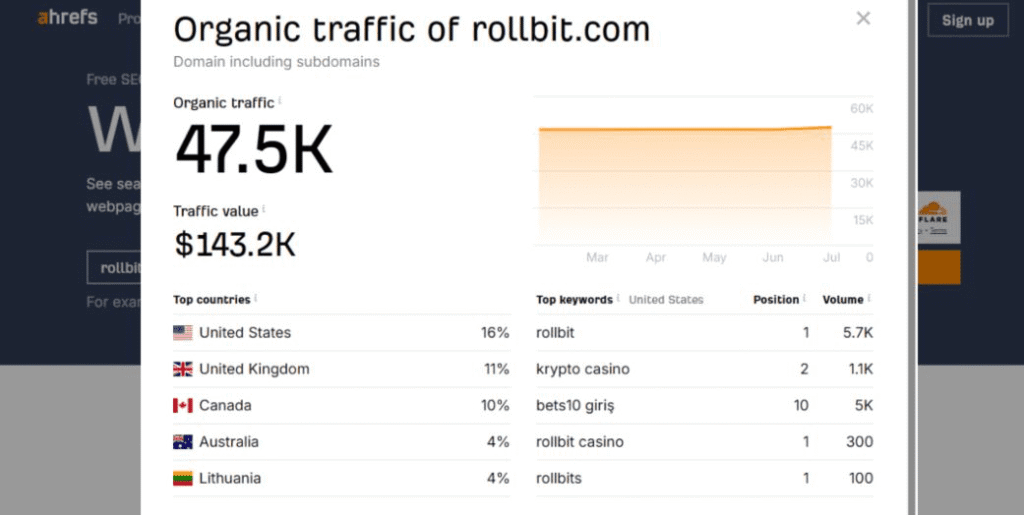Click the info icon beside Organic traffic
Viewport: 1024px width, 515px height.
pos(280,101)
